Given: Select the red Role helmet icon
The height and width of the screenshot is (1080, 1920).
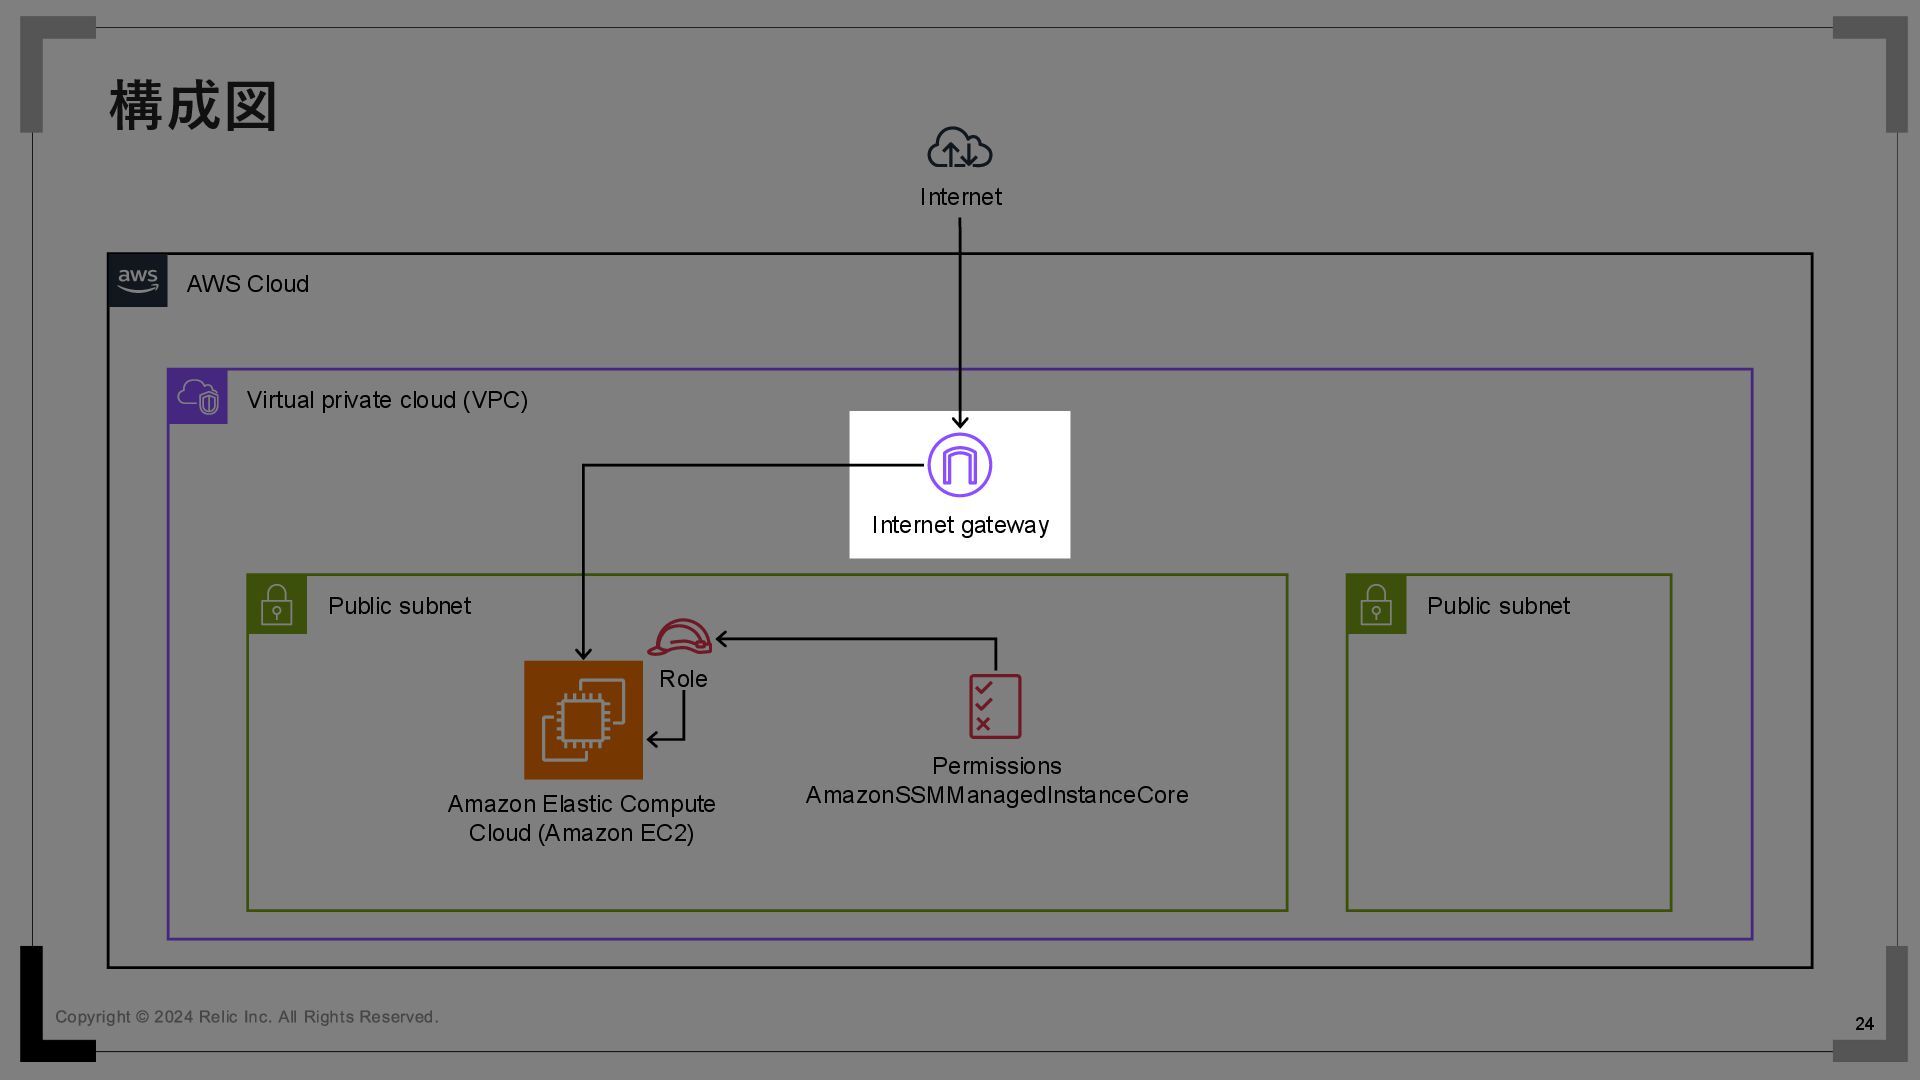Looking at the screenshot, I should point(680,637).
